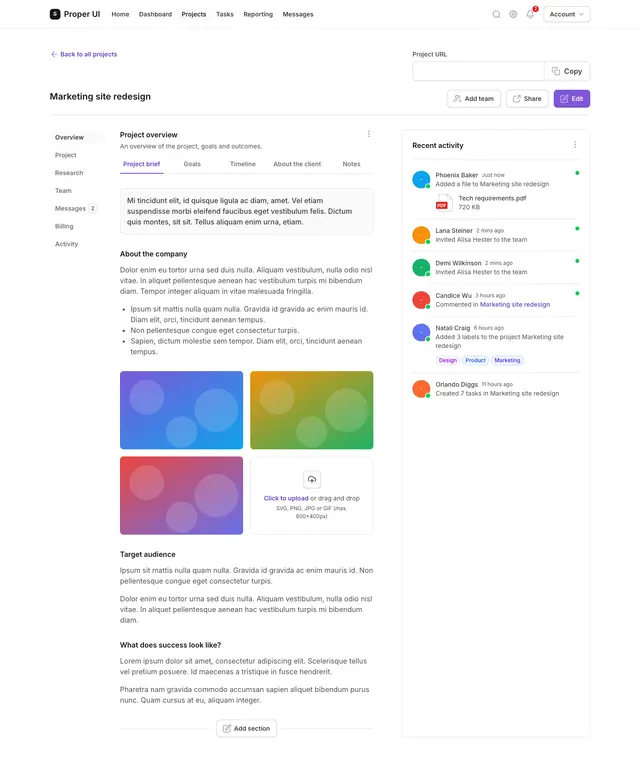The height and width of the screenshot is (780, 640).
Task: Switch to the Timeline tab
Action: pos(243,164)
